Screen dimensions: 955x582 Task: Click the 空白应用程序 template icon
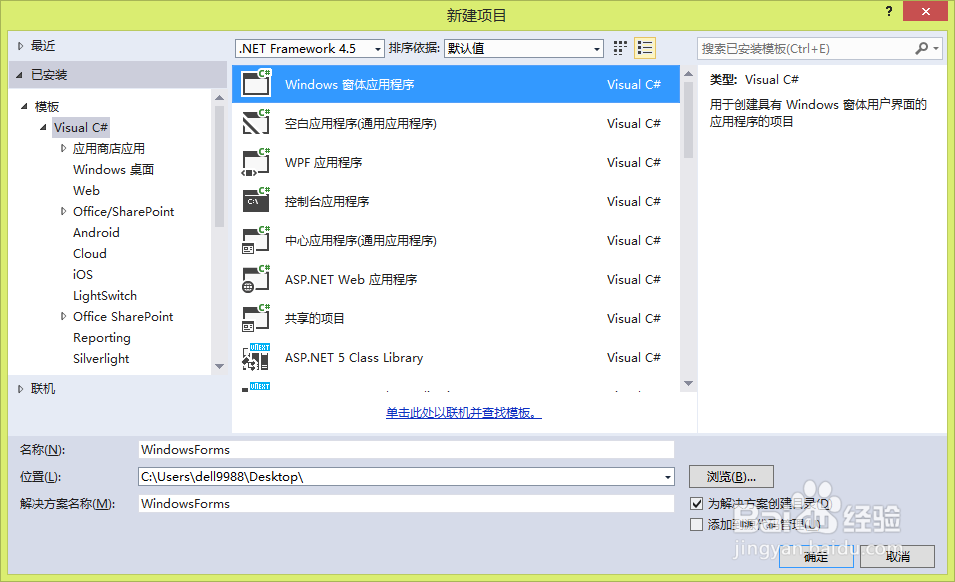tap(256, 123)
